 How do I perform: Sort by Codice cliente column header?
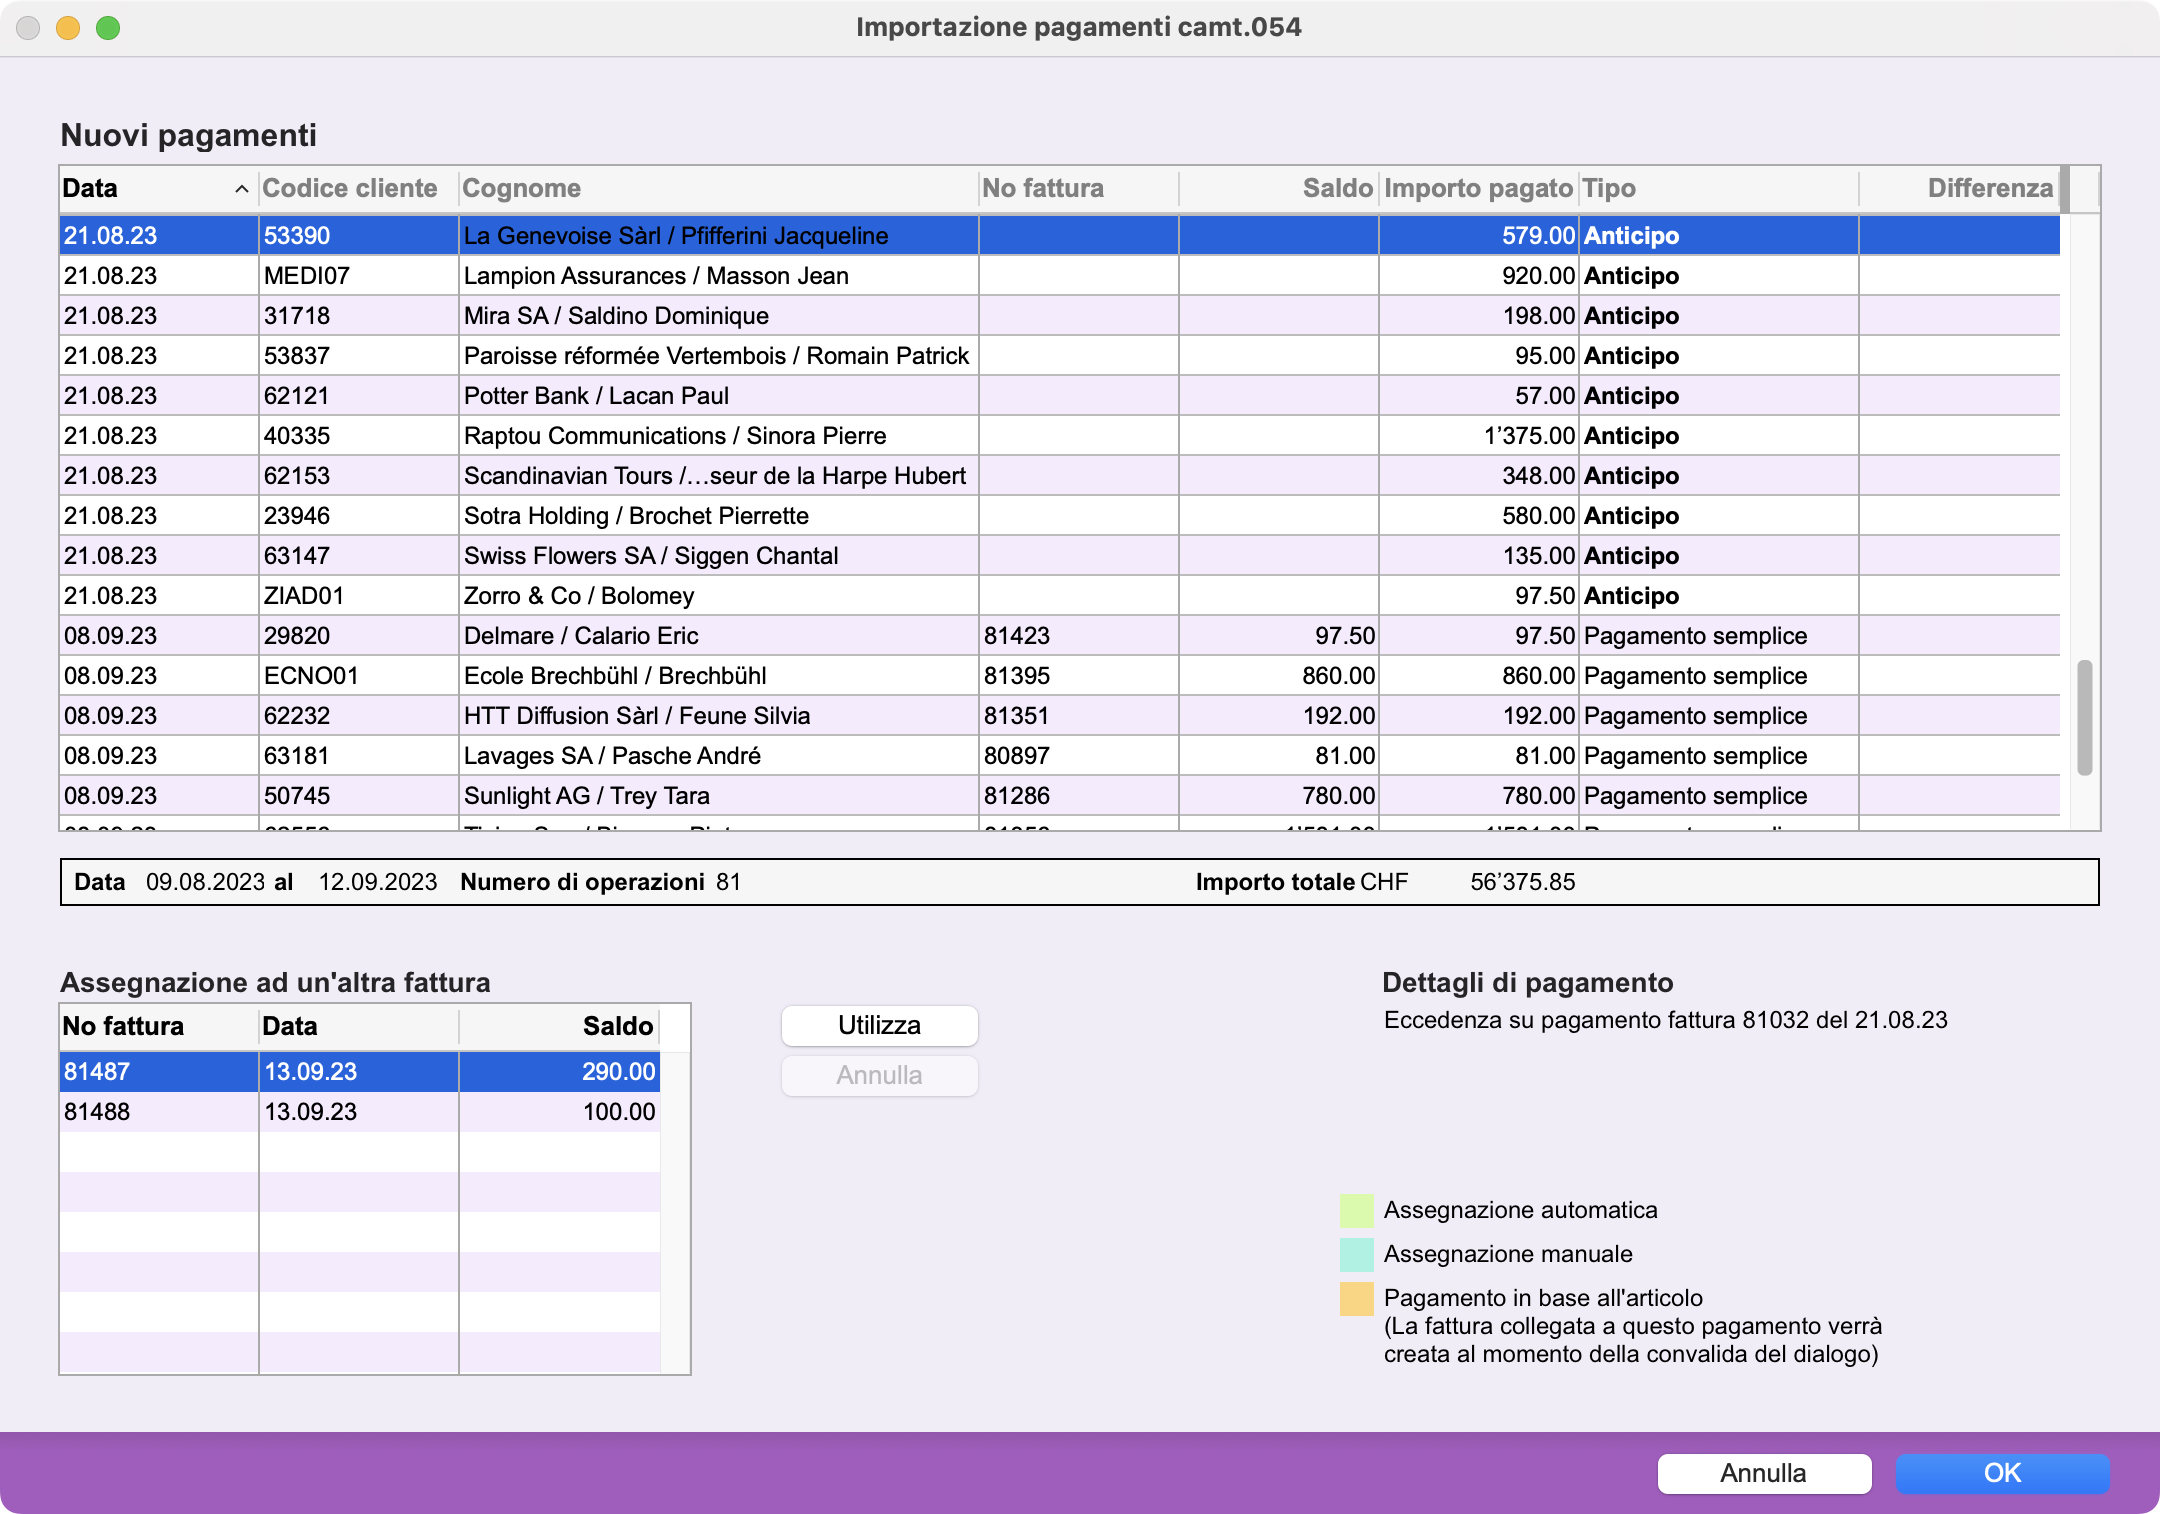(358, 188)
